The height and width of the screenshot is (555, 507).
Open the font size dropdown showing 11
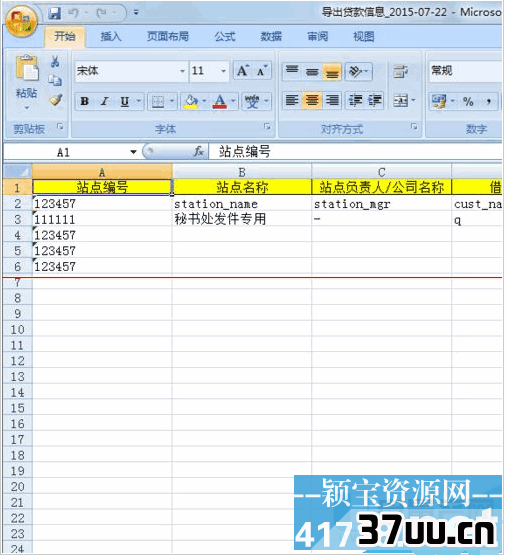[x=209, y=71]
